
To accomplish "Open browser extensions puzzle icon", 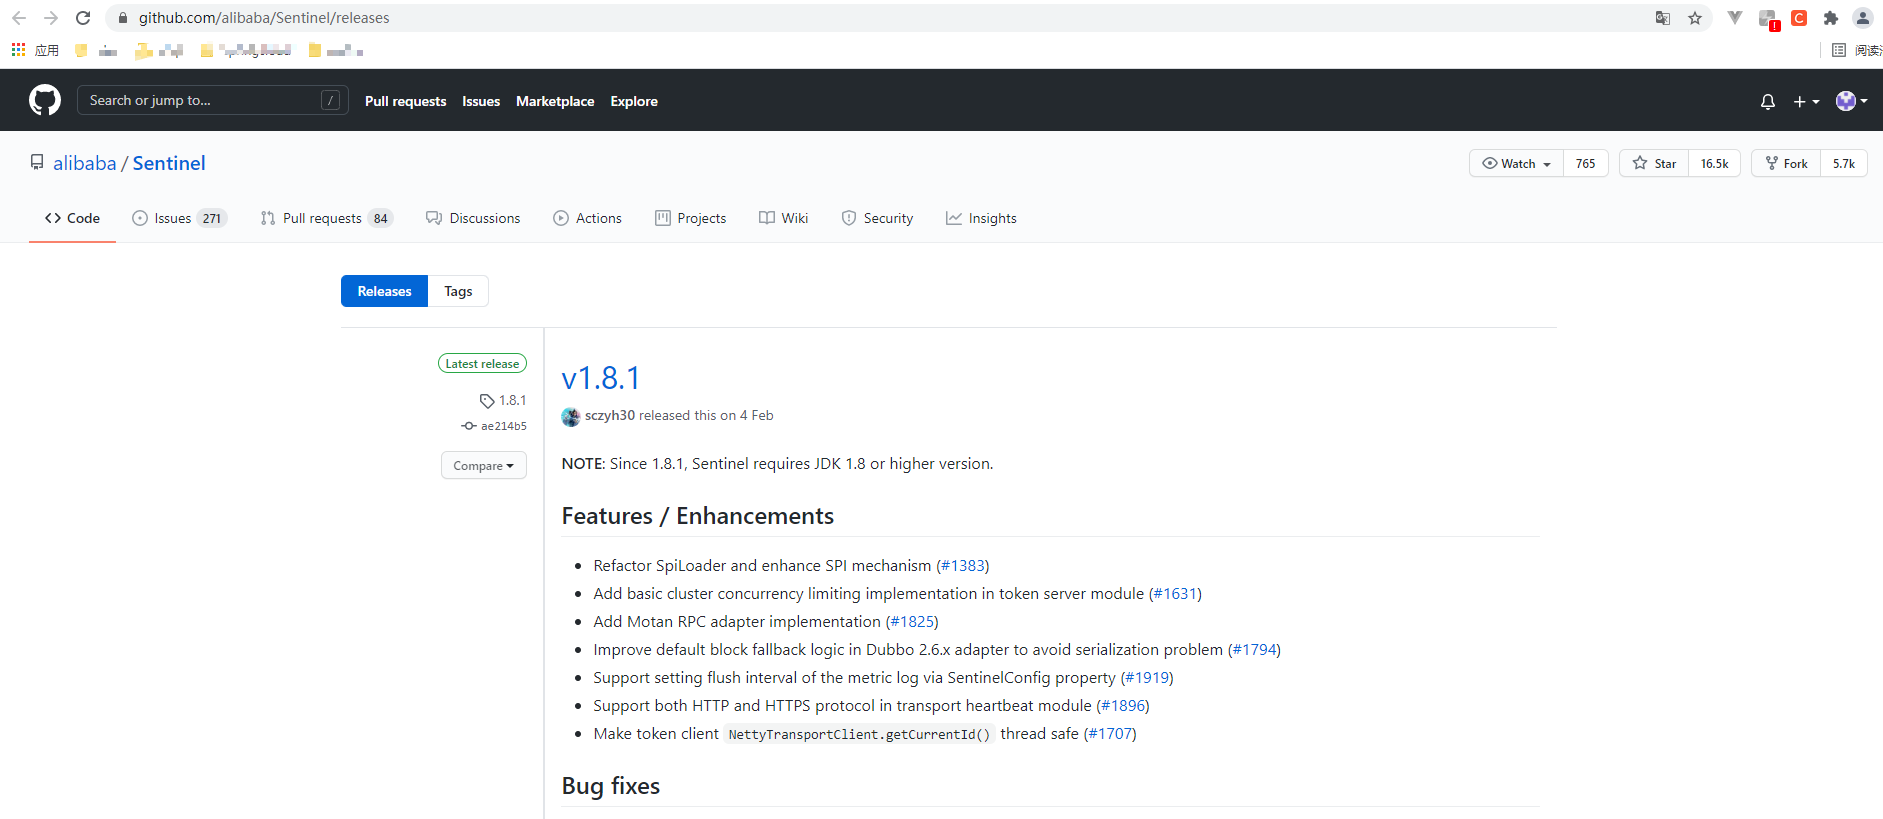I will 1831,18.
